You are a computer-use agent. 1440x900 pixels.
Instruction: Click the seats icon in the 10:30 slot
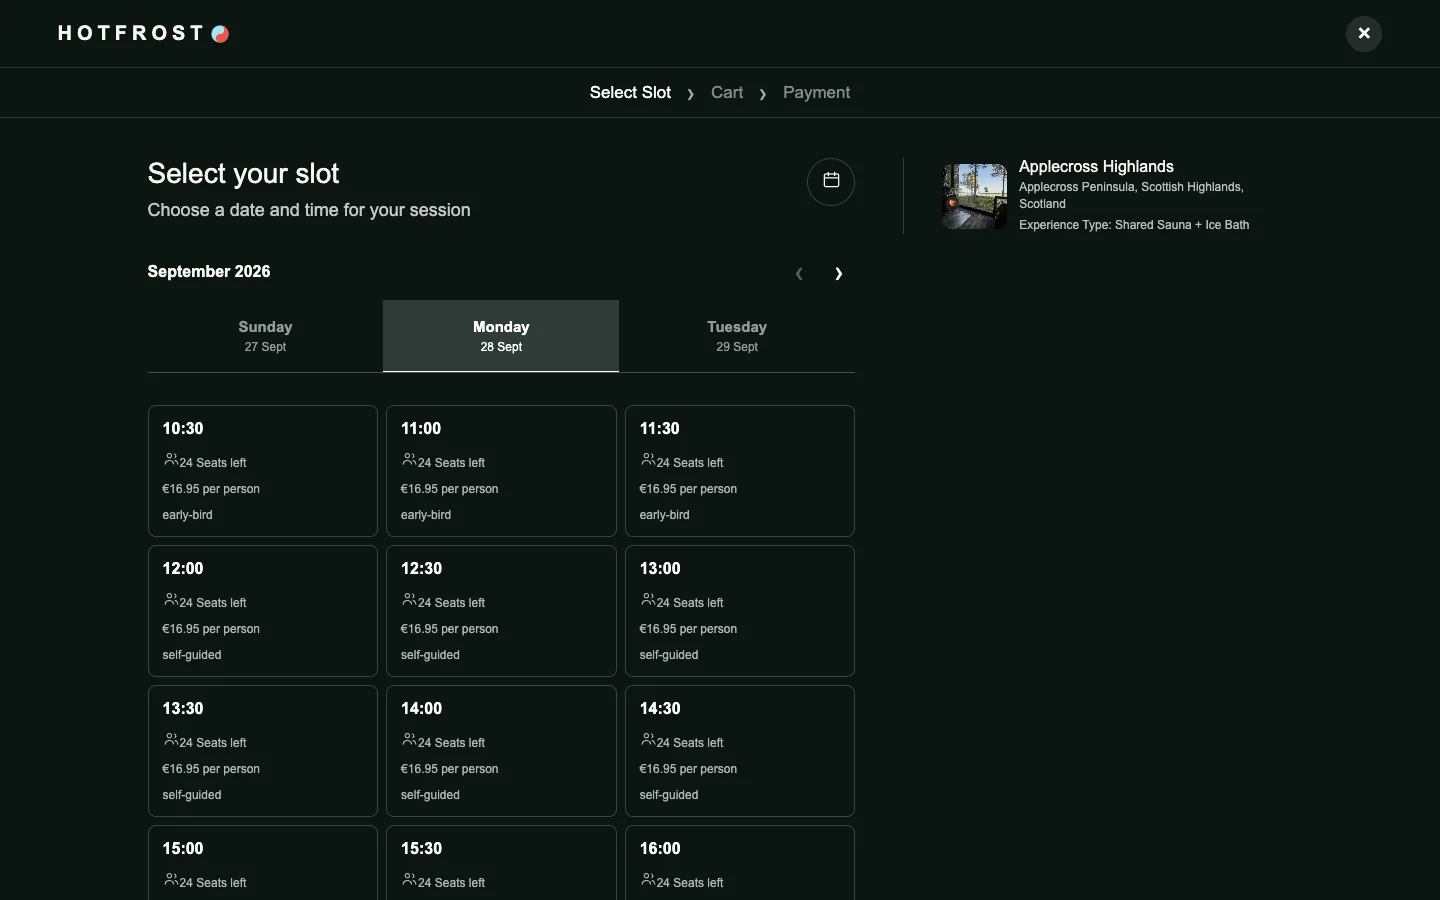coord(171,460)
